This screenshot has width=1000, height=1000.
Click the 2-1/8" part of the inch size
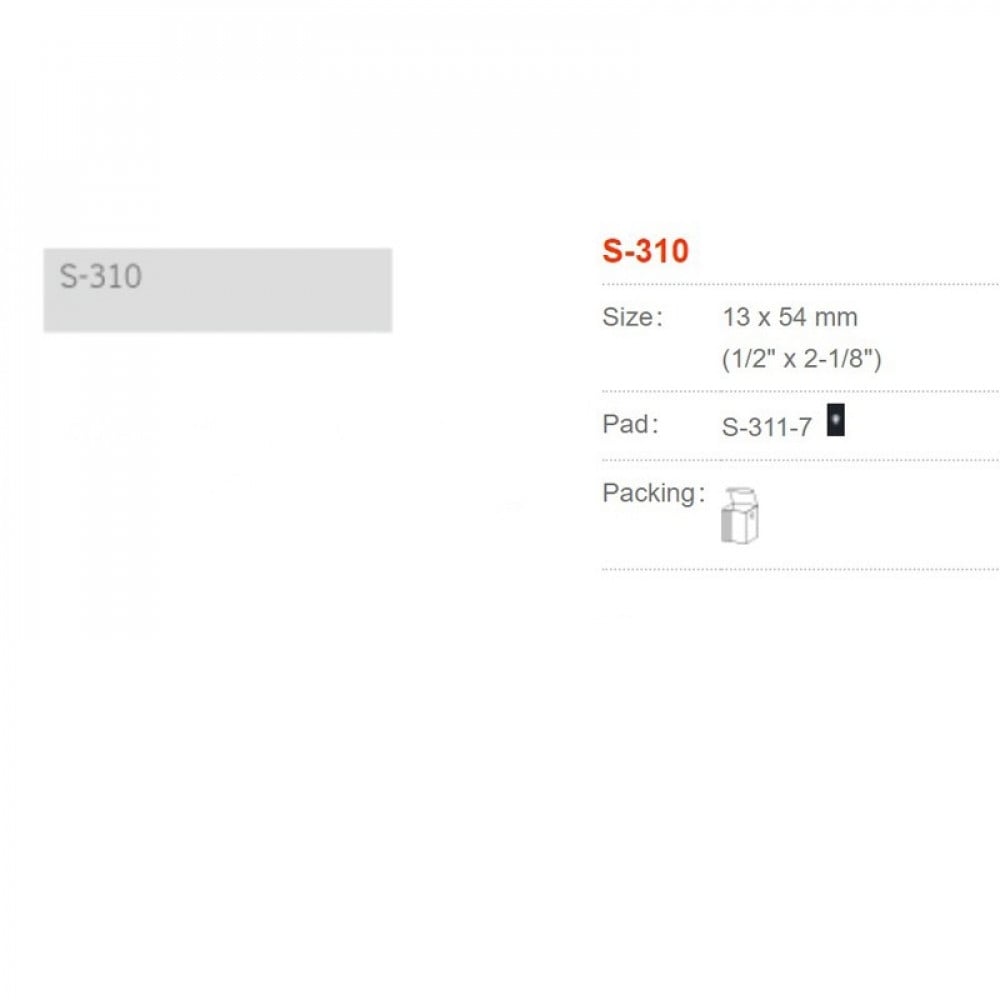(838, 359)
